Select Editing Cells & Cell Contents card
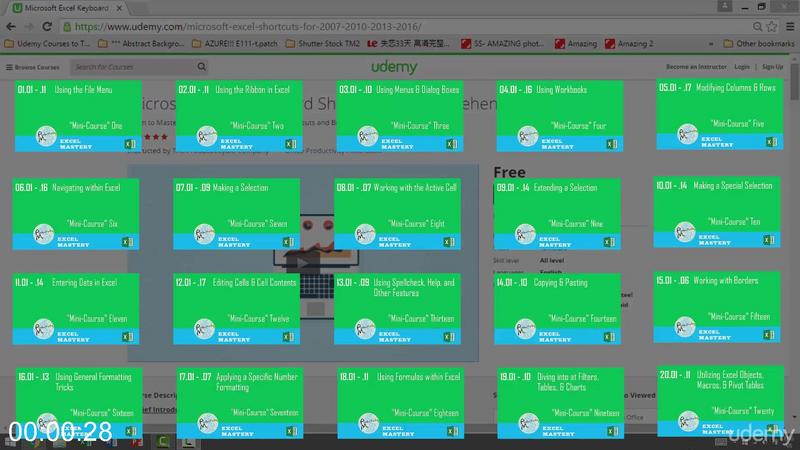Image resolution: width=800 pixels, height=450 pixels. coord(236,309)
